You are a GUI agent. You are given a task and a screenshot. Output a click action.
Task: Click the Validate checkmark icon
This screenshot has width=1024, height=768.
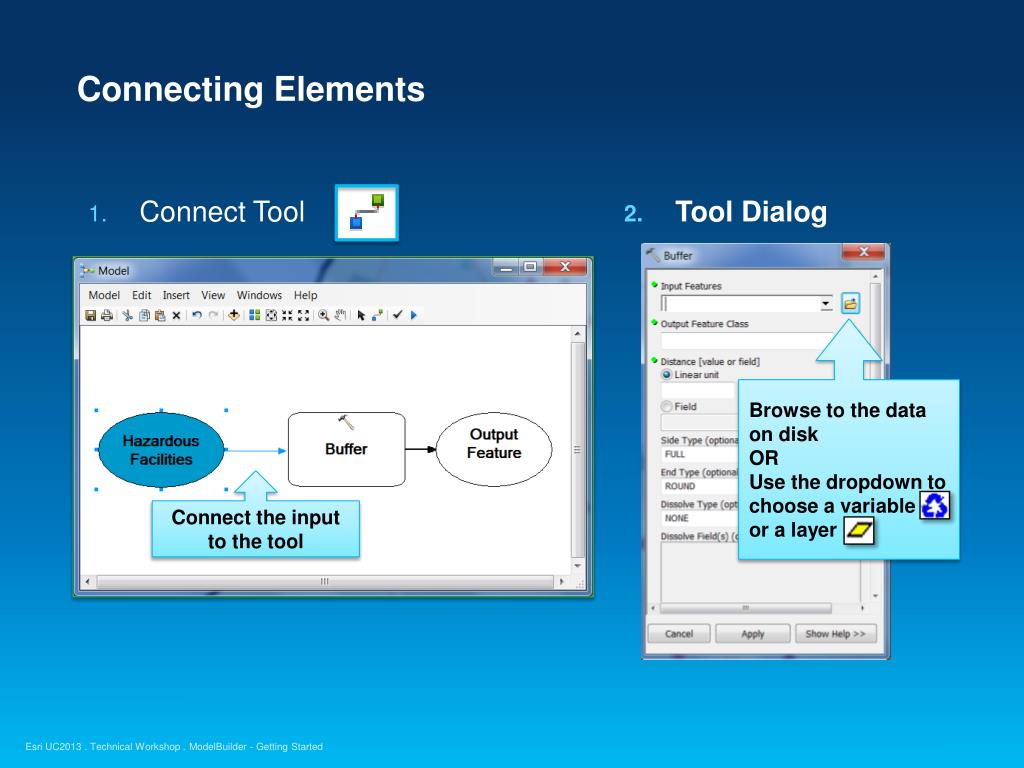397,315
